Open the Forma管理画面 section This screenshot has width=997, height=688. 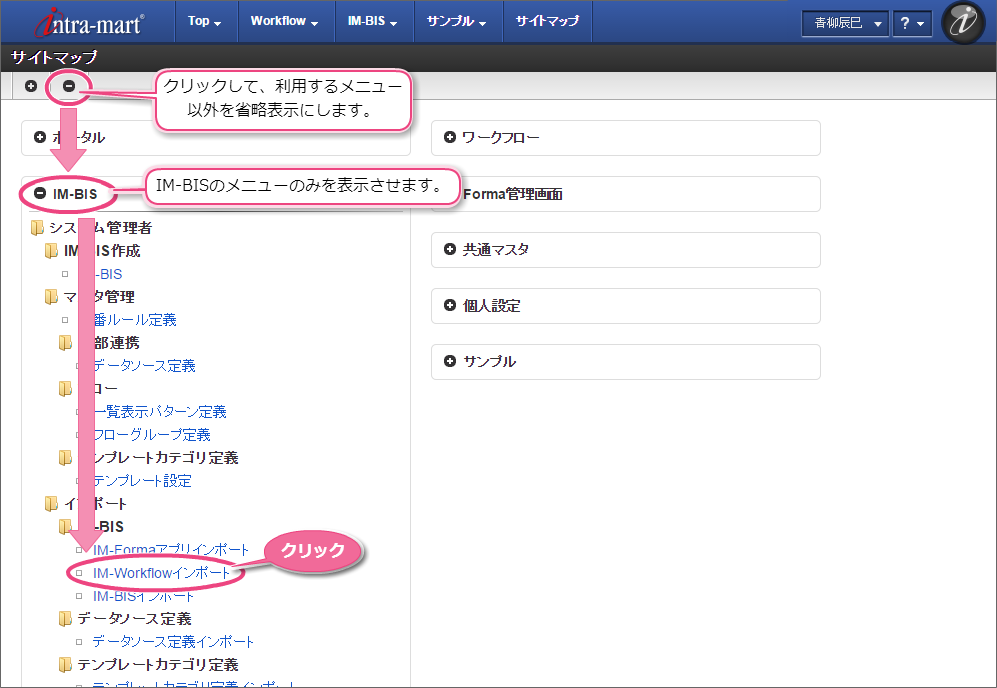click(x=626, y=194)
